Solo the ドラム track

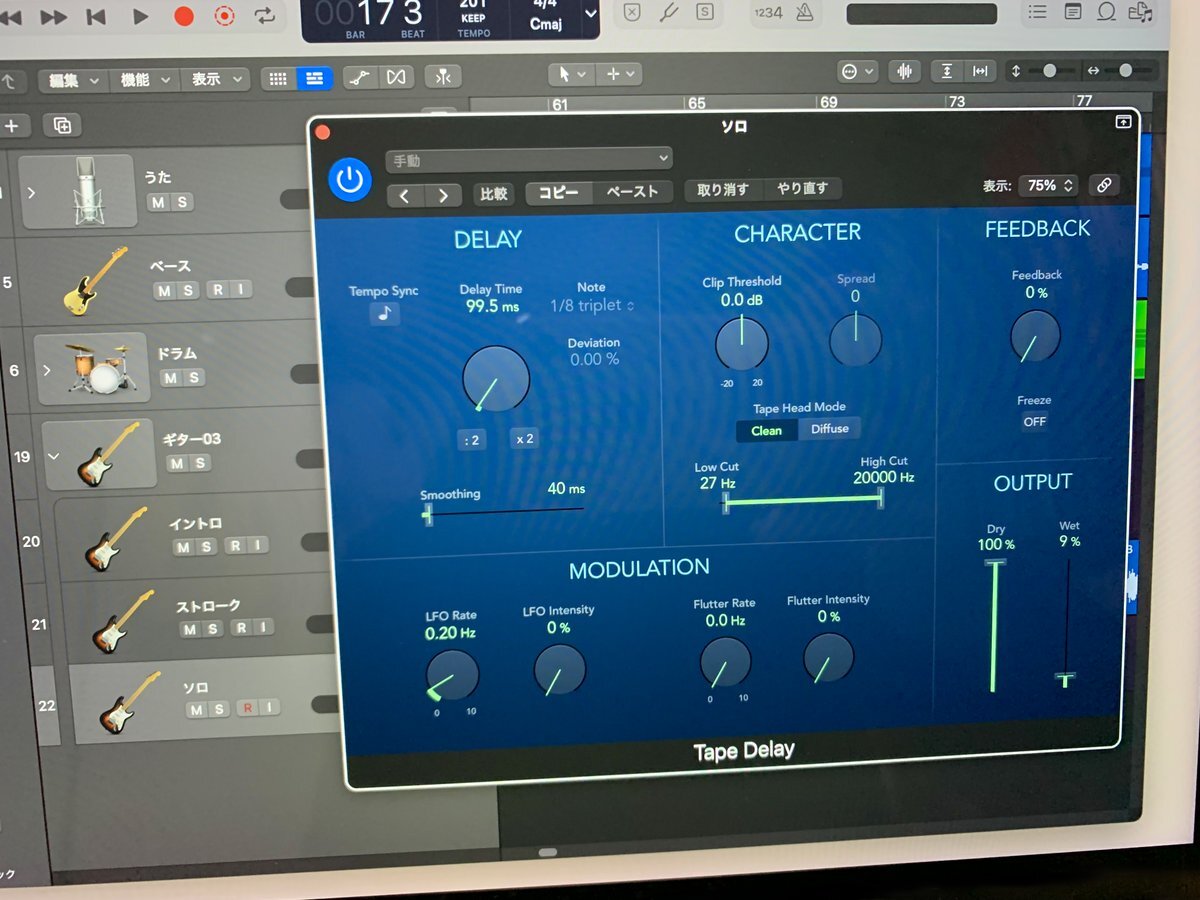coord(193,377)
